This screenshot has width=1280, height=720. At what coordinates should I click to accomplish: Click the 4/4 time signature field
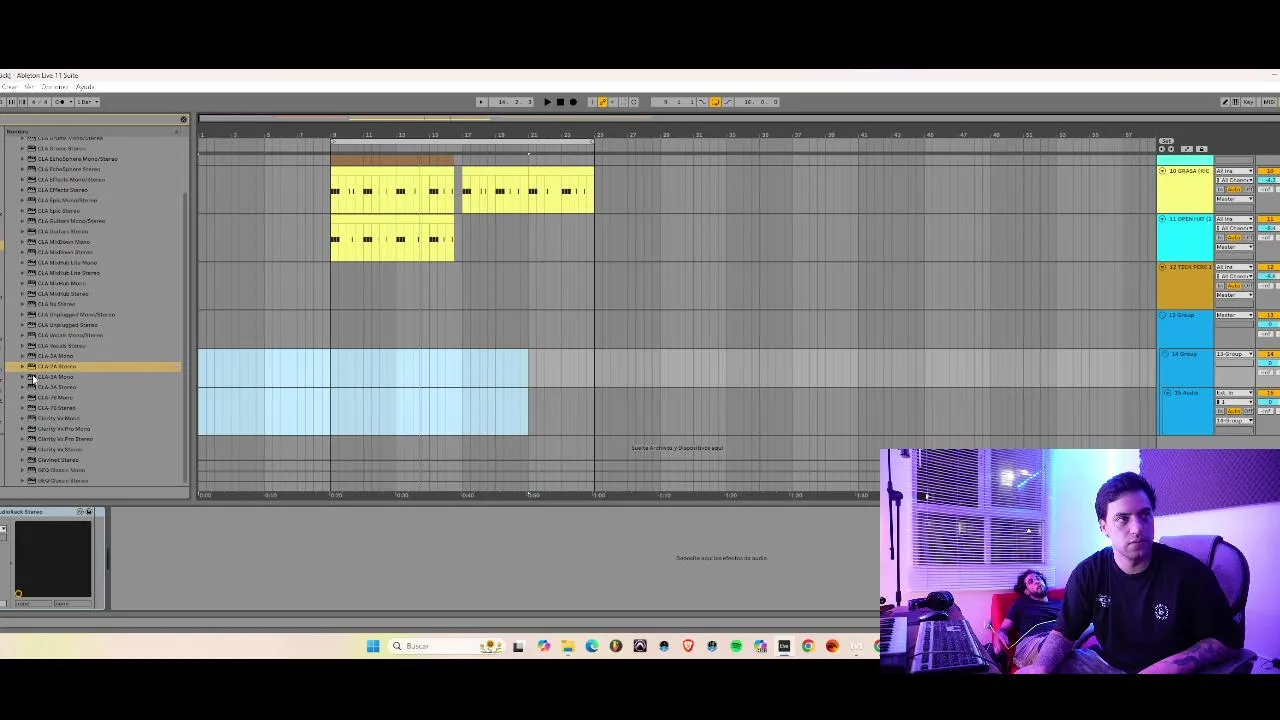pos(40,102)
